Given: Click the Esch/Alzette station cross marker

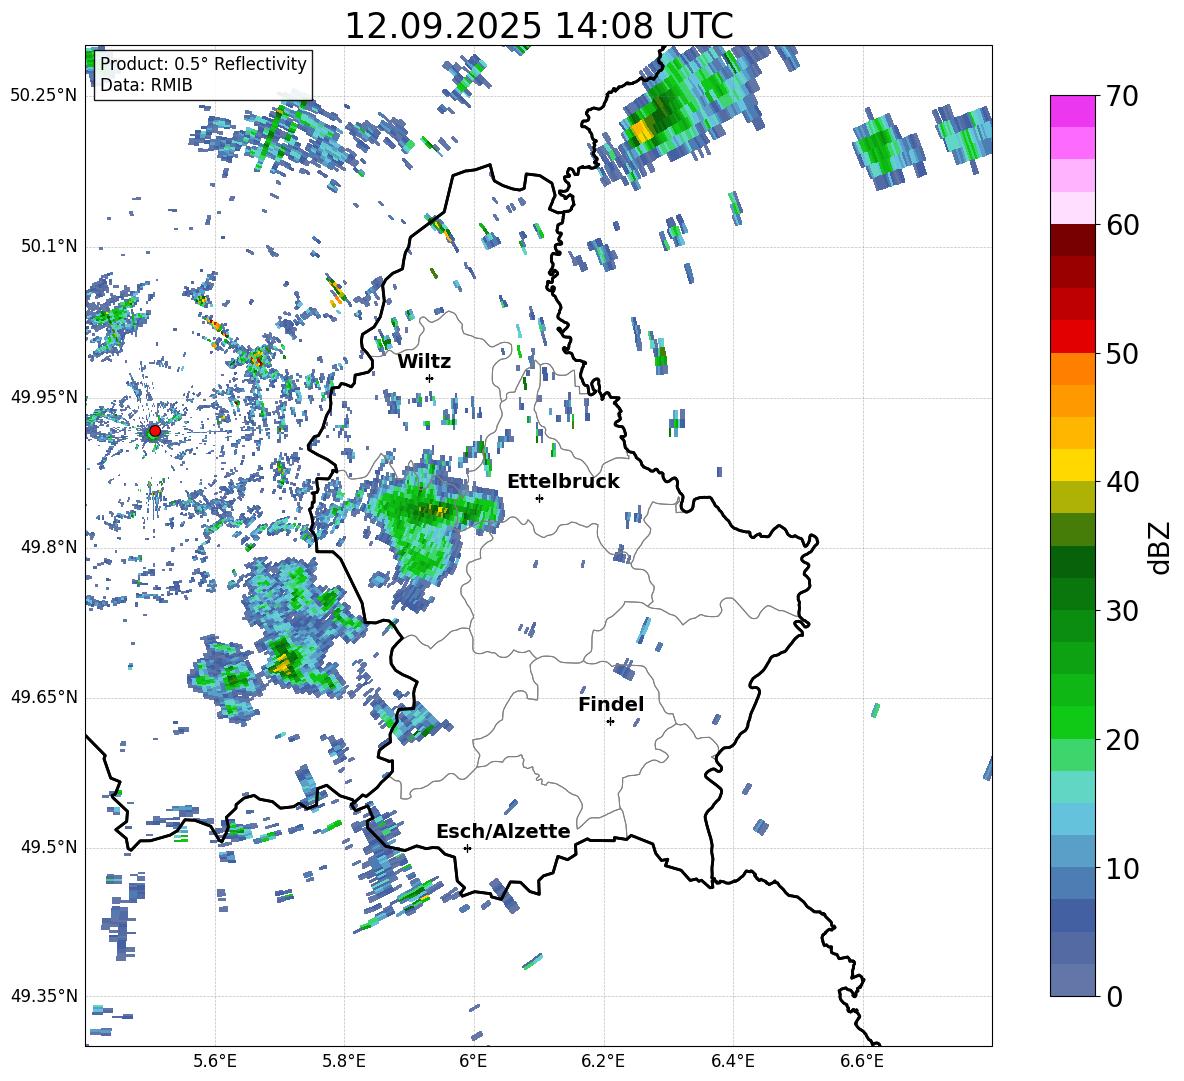Looking at the screenshot, I should click(467, 848).
